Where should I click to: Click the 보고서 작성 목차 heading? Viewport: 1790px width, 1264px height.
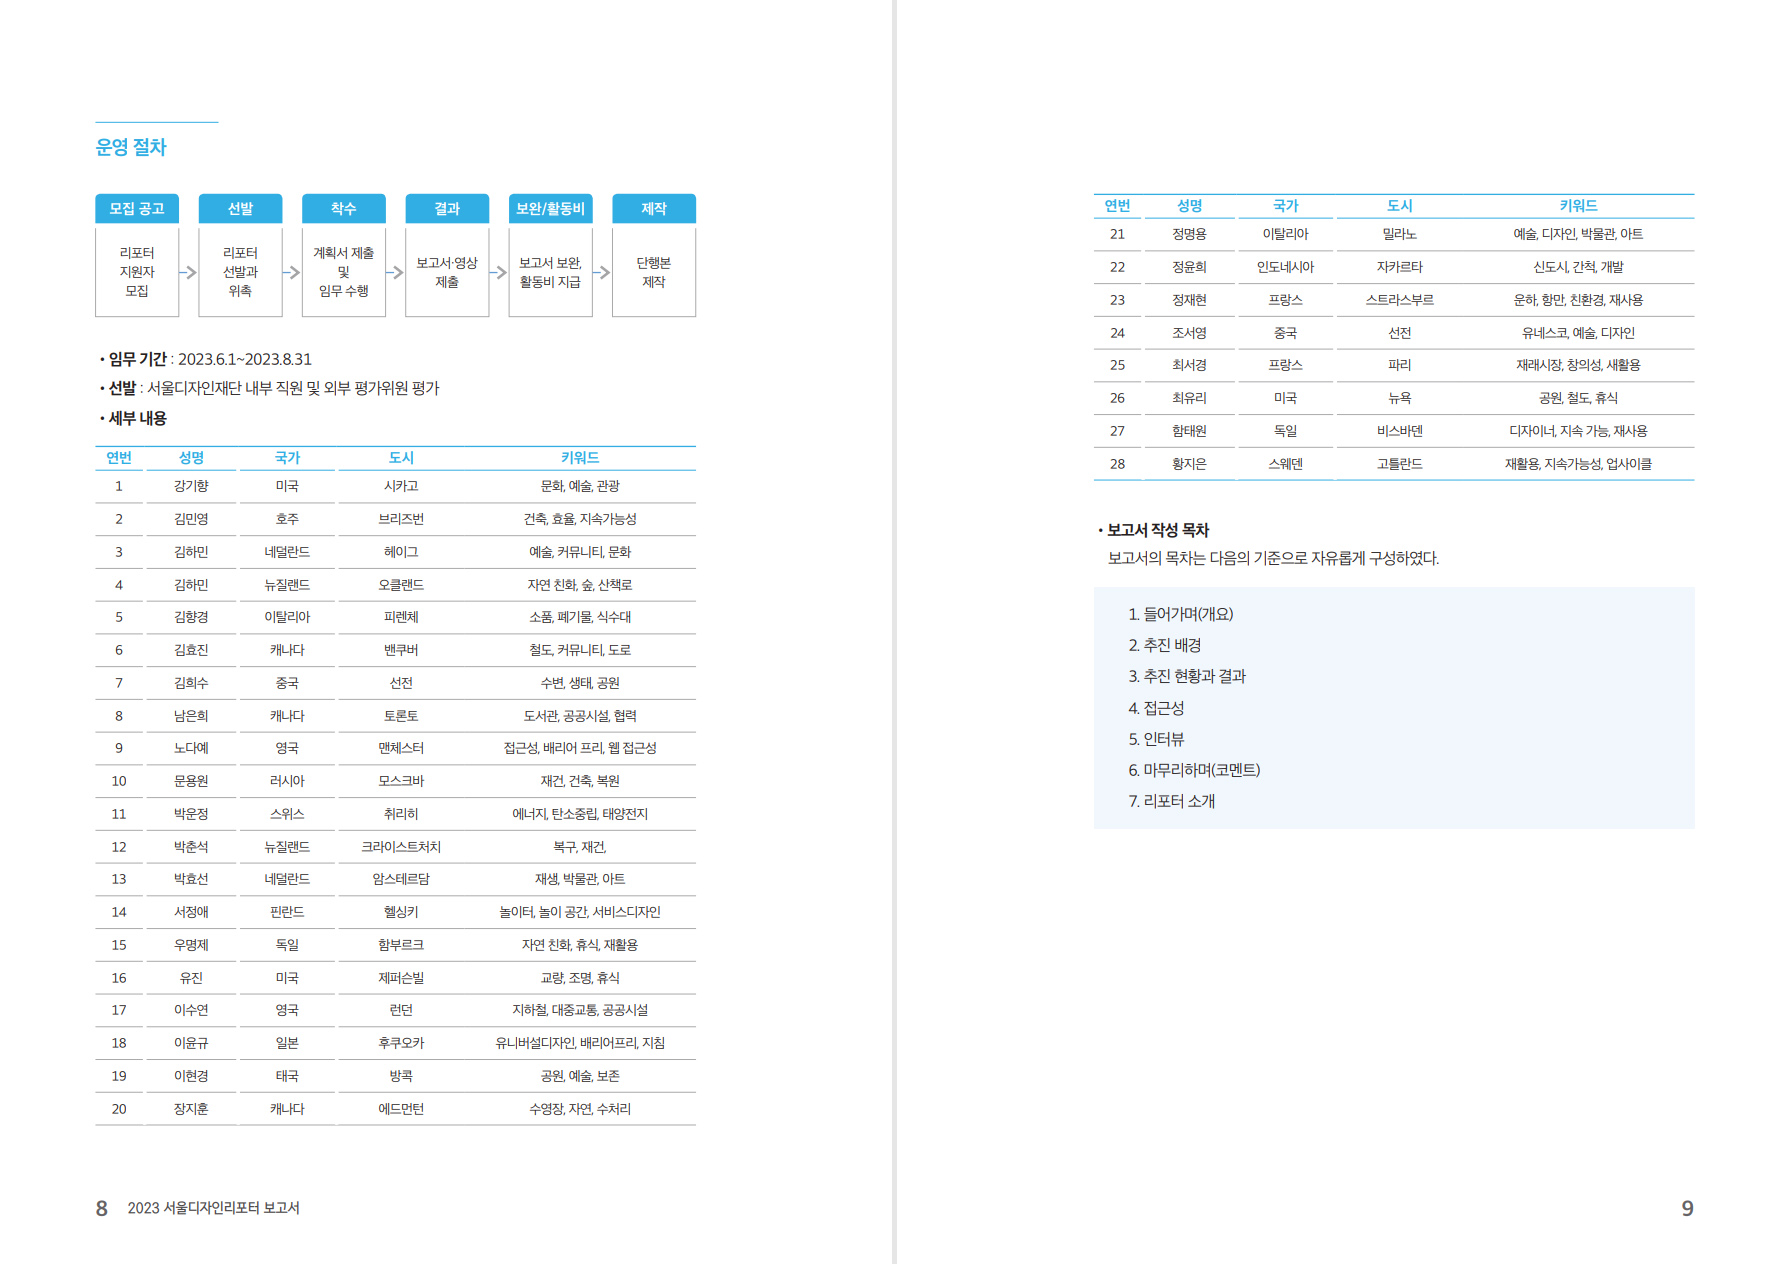click(x=1158, y=530)
